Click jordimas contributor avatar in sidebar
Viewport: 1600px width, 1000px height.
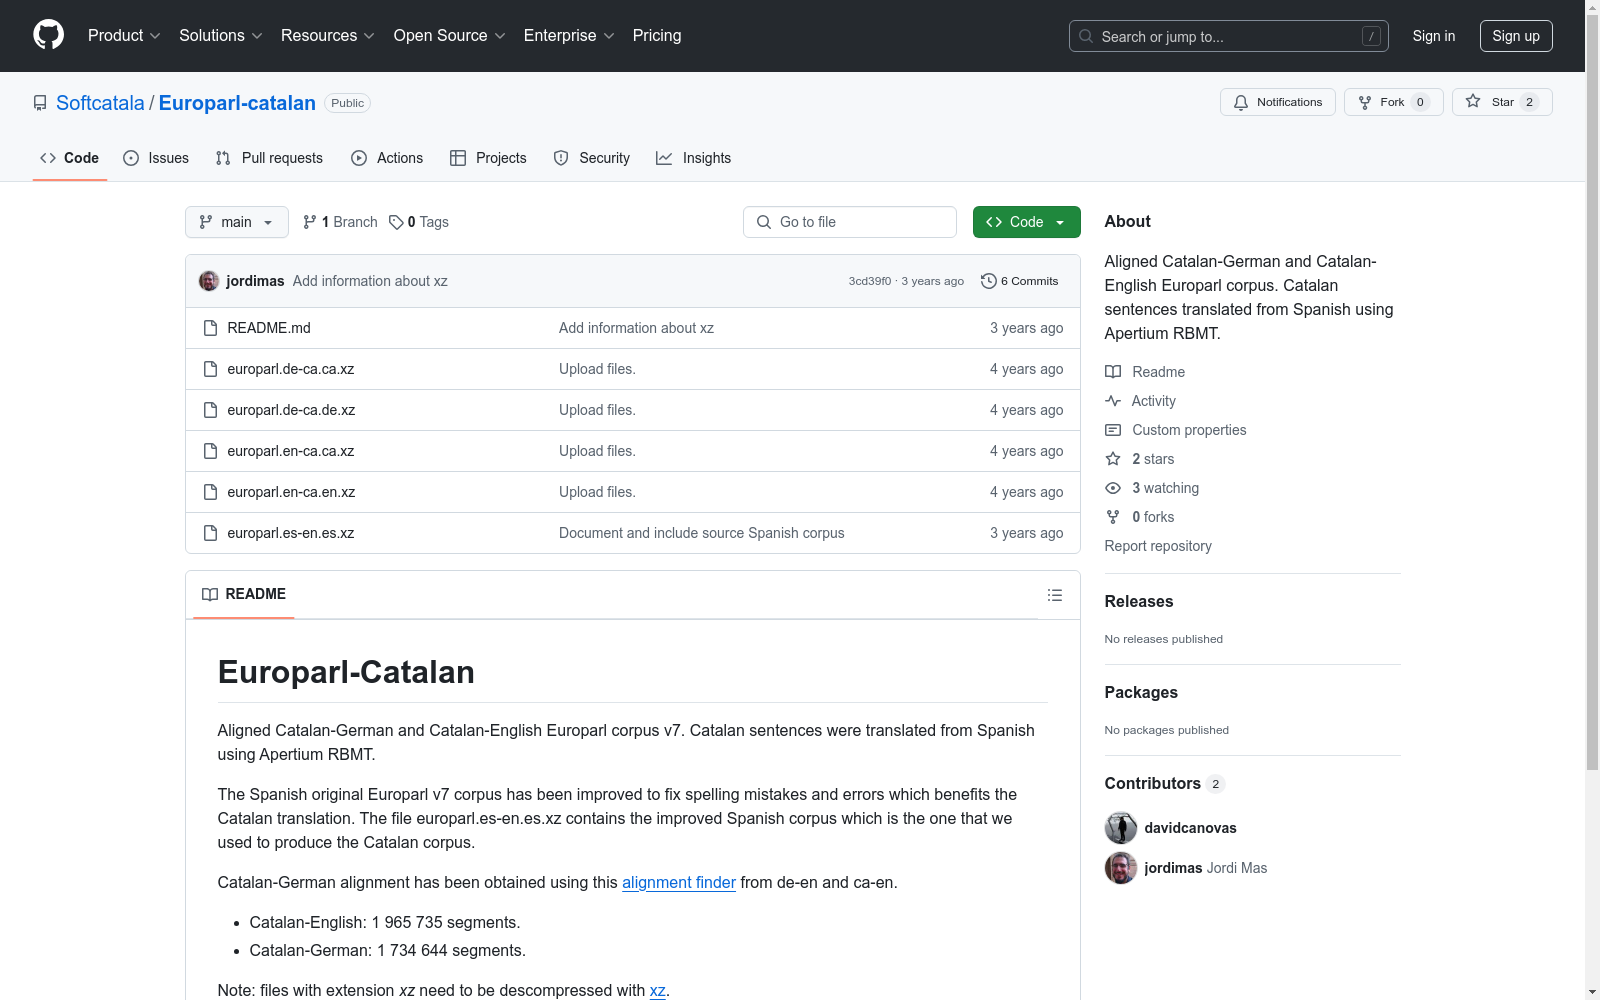click(1121, 868)
